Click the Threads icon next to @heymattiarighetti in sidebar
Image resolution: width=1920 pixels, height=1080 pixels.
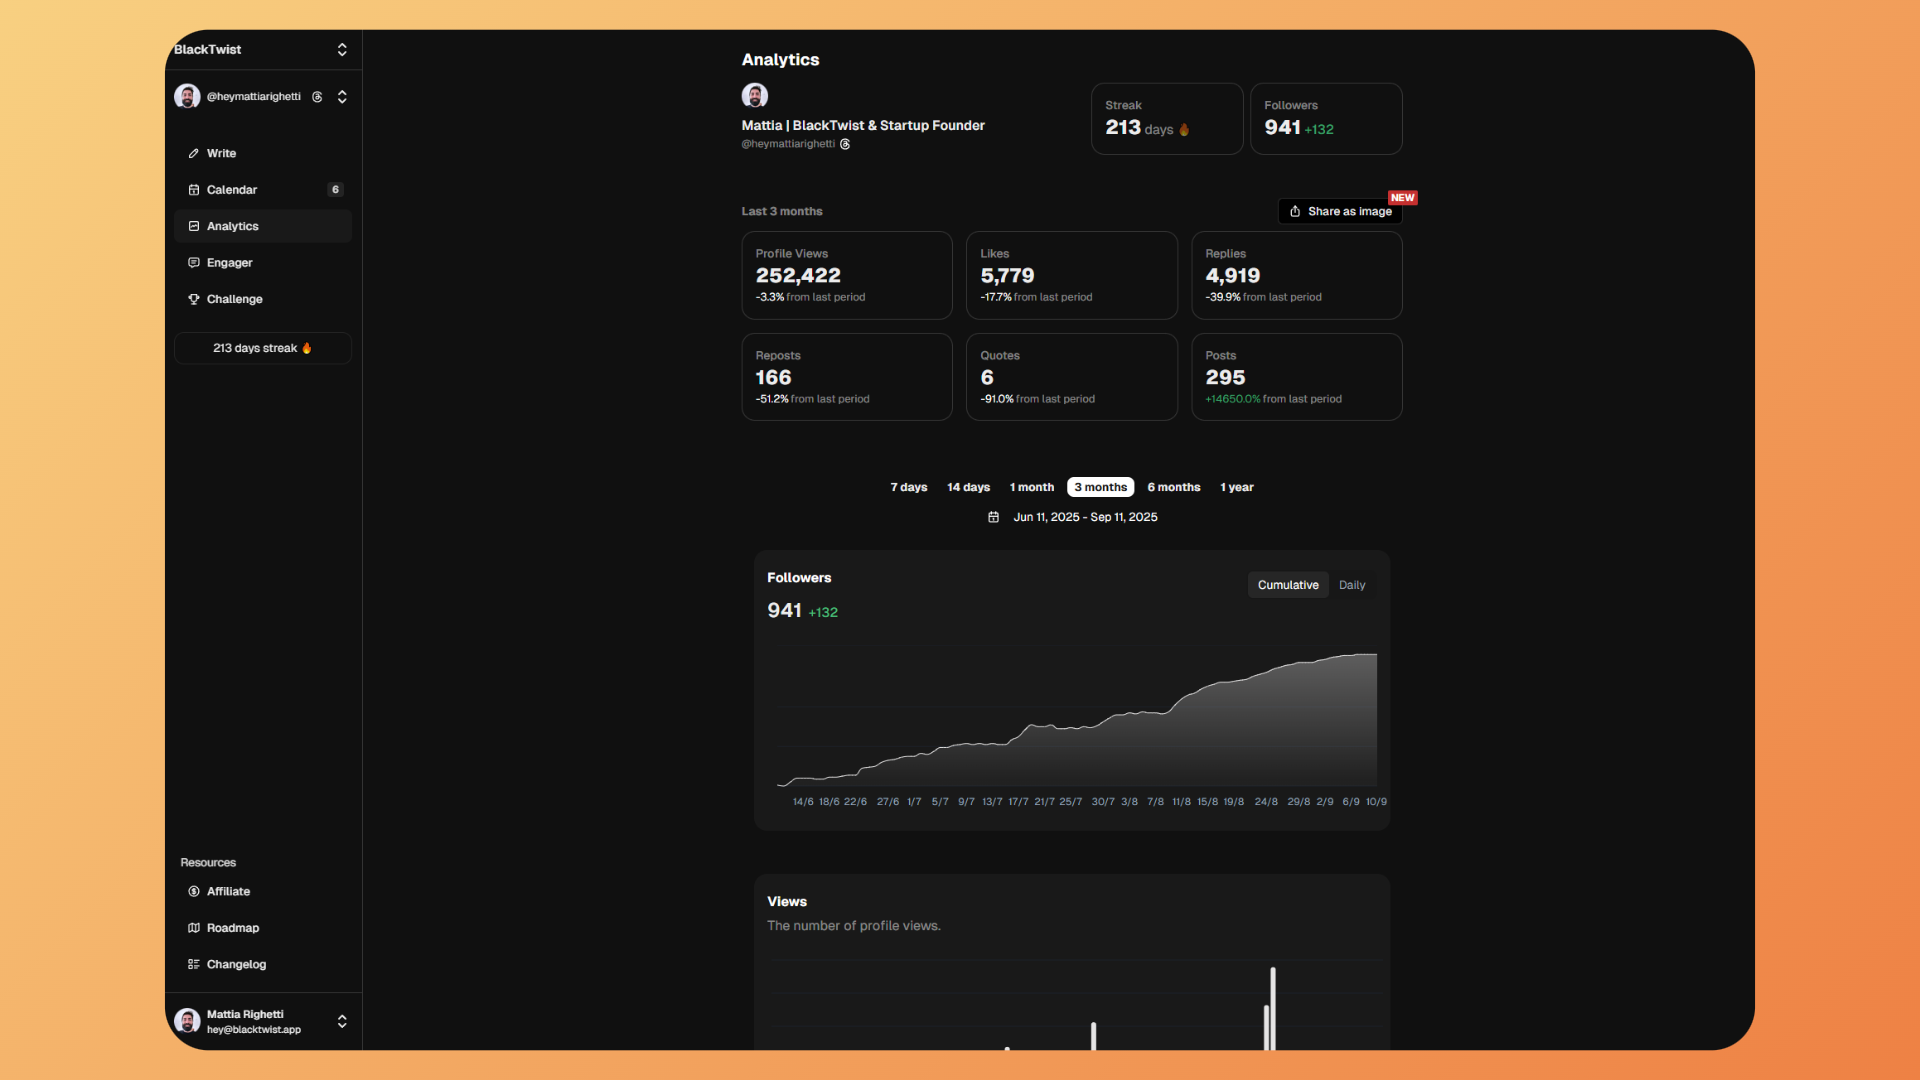point(317,97)
